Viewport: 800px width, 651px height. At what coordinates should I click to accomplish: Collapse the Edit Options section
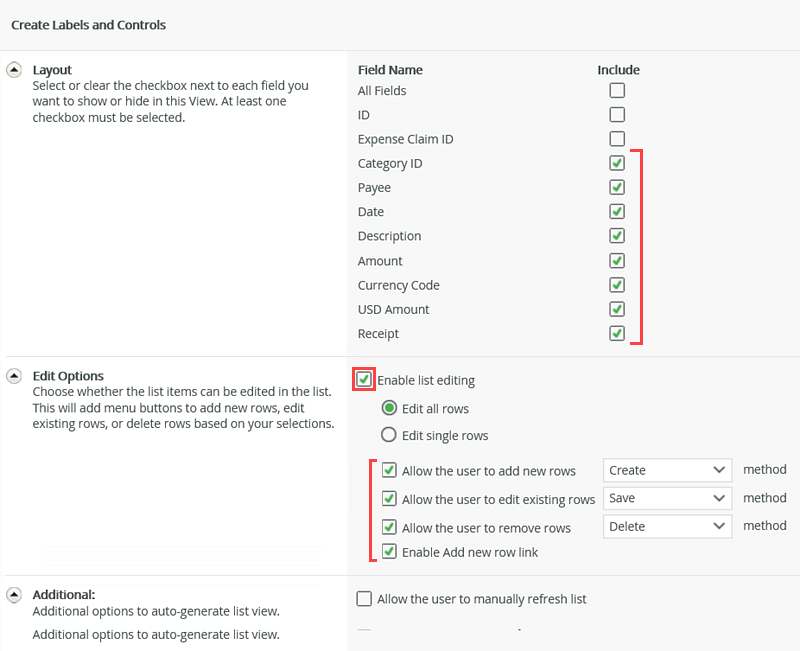click(x=13, y=375)
